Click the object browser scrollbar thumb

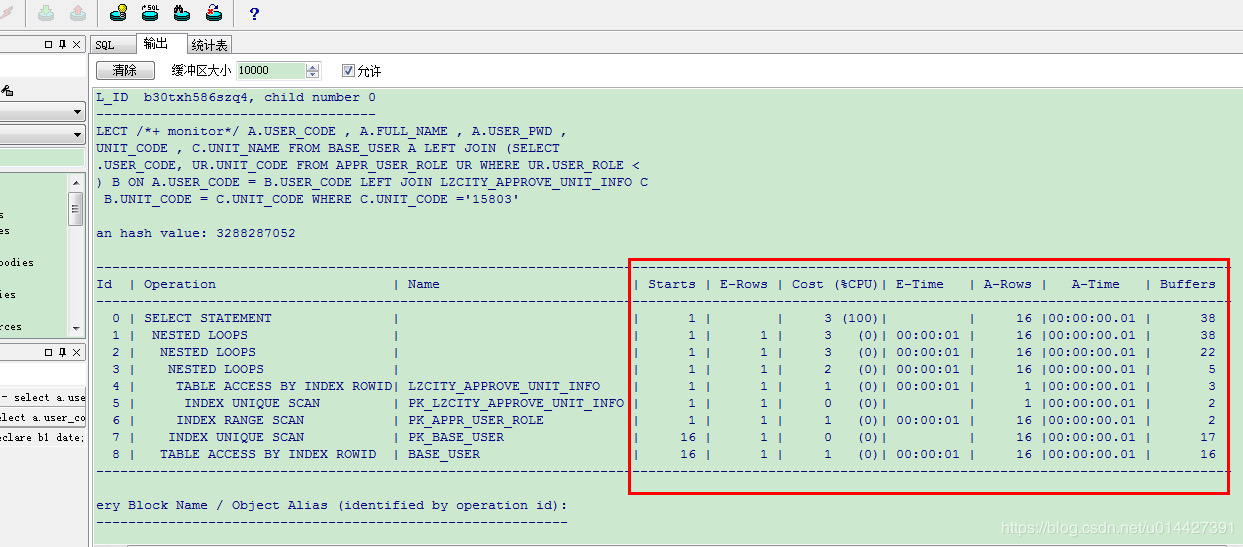click(x=76, y=209)
